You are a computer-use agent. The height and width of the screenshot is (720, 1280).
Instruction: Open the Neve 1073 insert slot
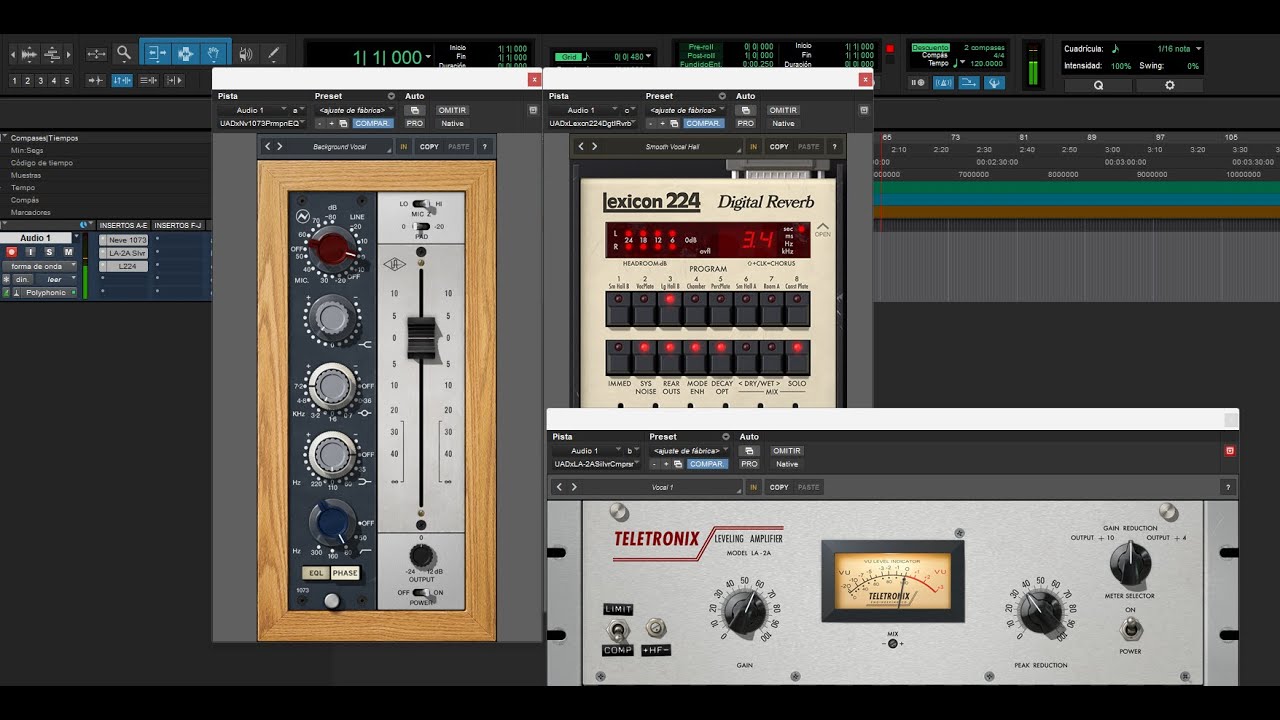tap(124, 240)
